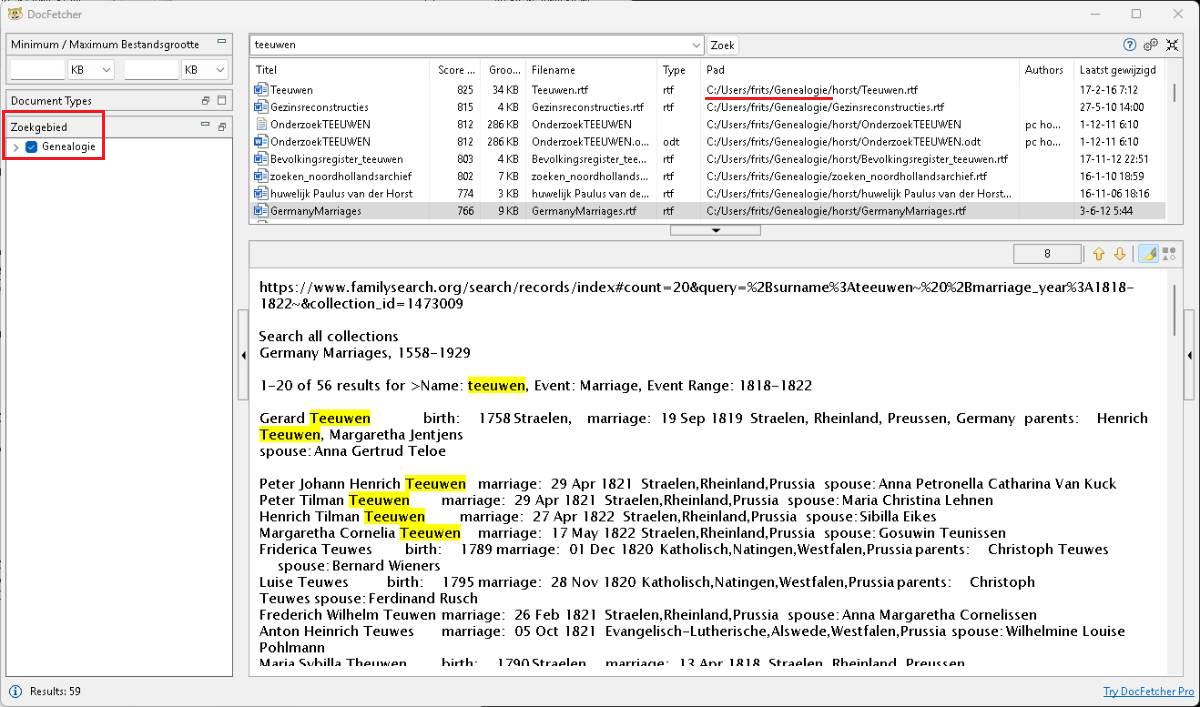The height and width of the screenshot is (707, 1200).
Task: Uncheck the Genealogie search scope checkbox
Action: click(x=31, y=147)
